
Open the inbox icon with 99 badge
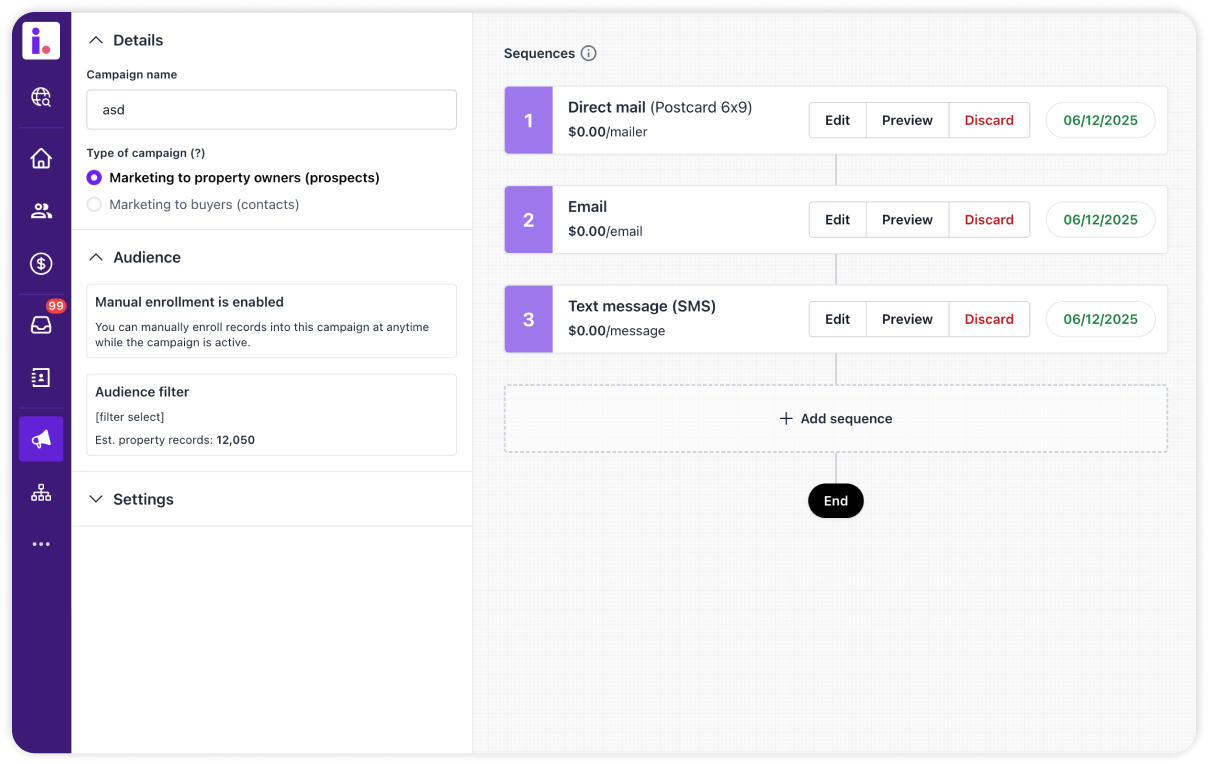(41, 324)
